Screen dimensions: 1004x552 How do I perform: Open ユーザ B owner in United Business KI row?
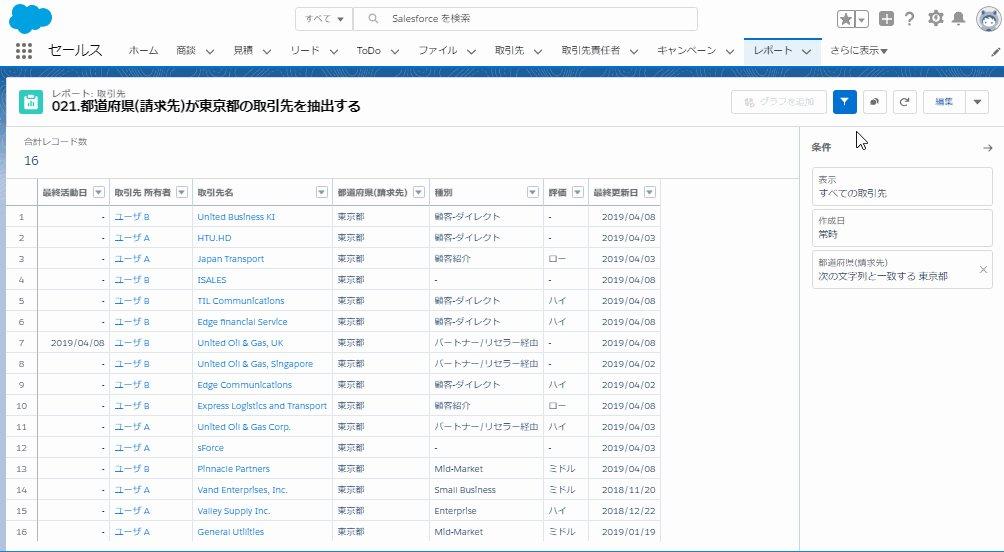[x=132, y=217]
